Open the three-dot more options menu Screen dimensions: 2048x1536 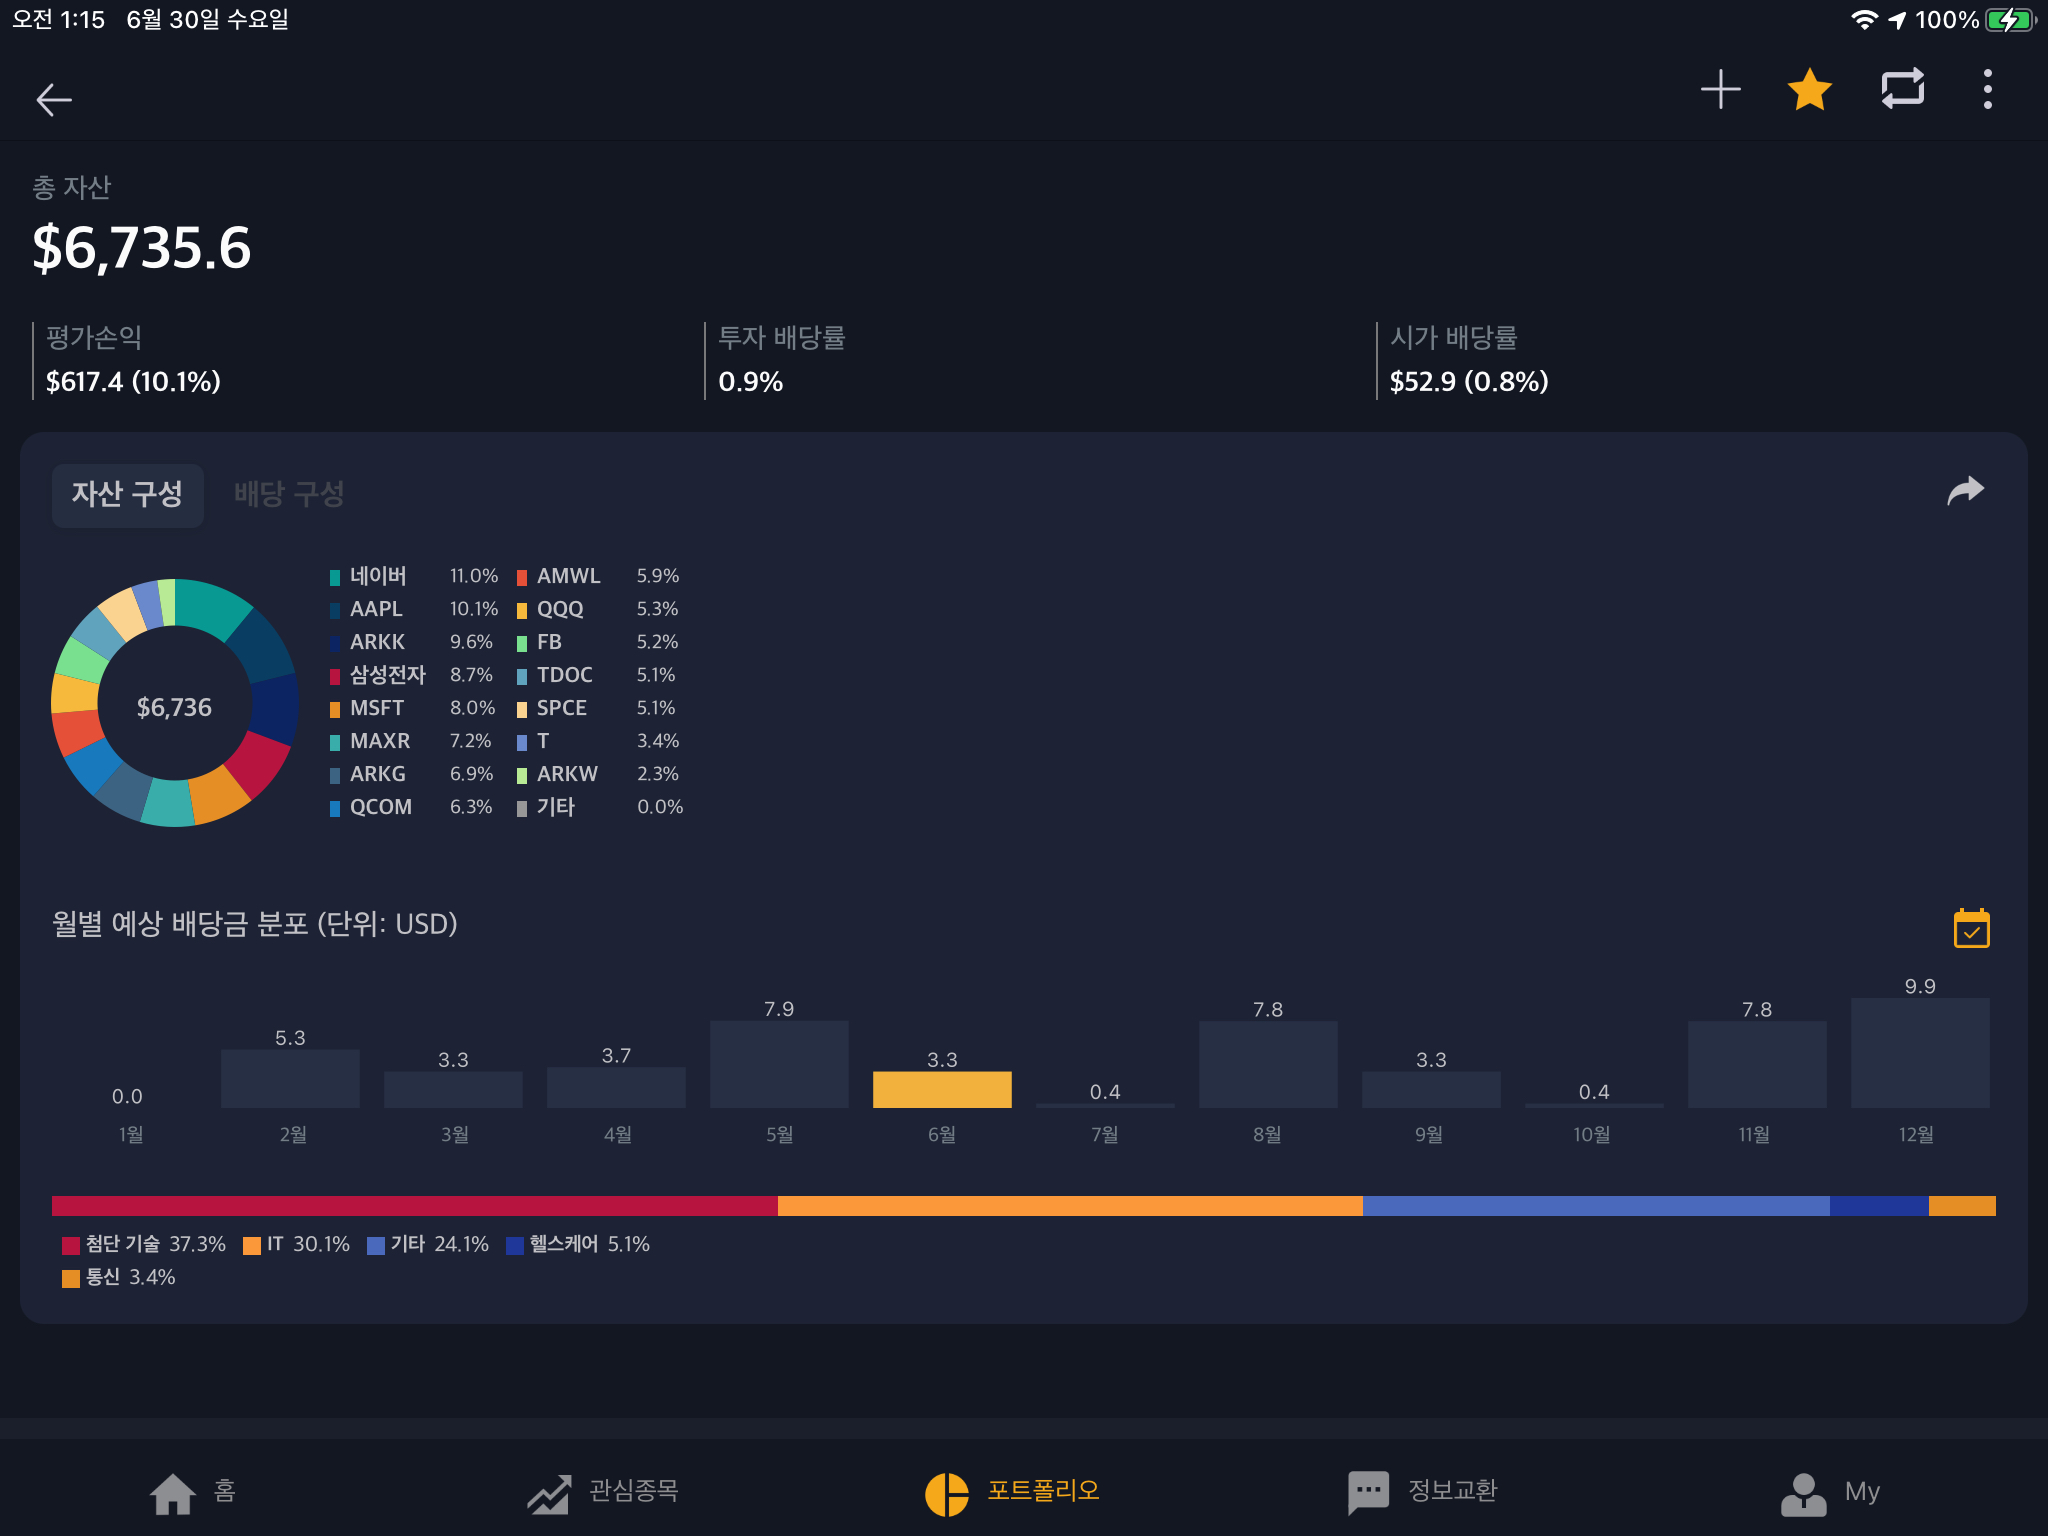coord(1987,90)
